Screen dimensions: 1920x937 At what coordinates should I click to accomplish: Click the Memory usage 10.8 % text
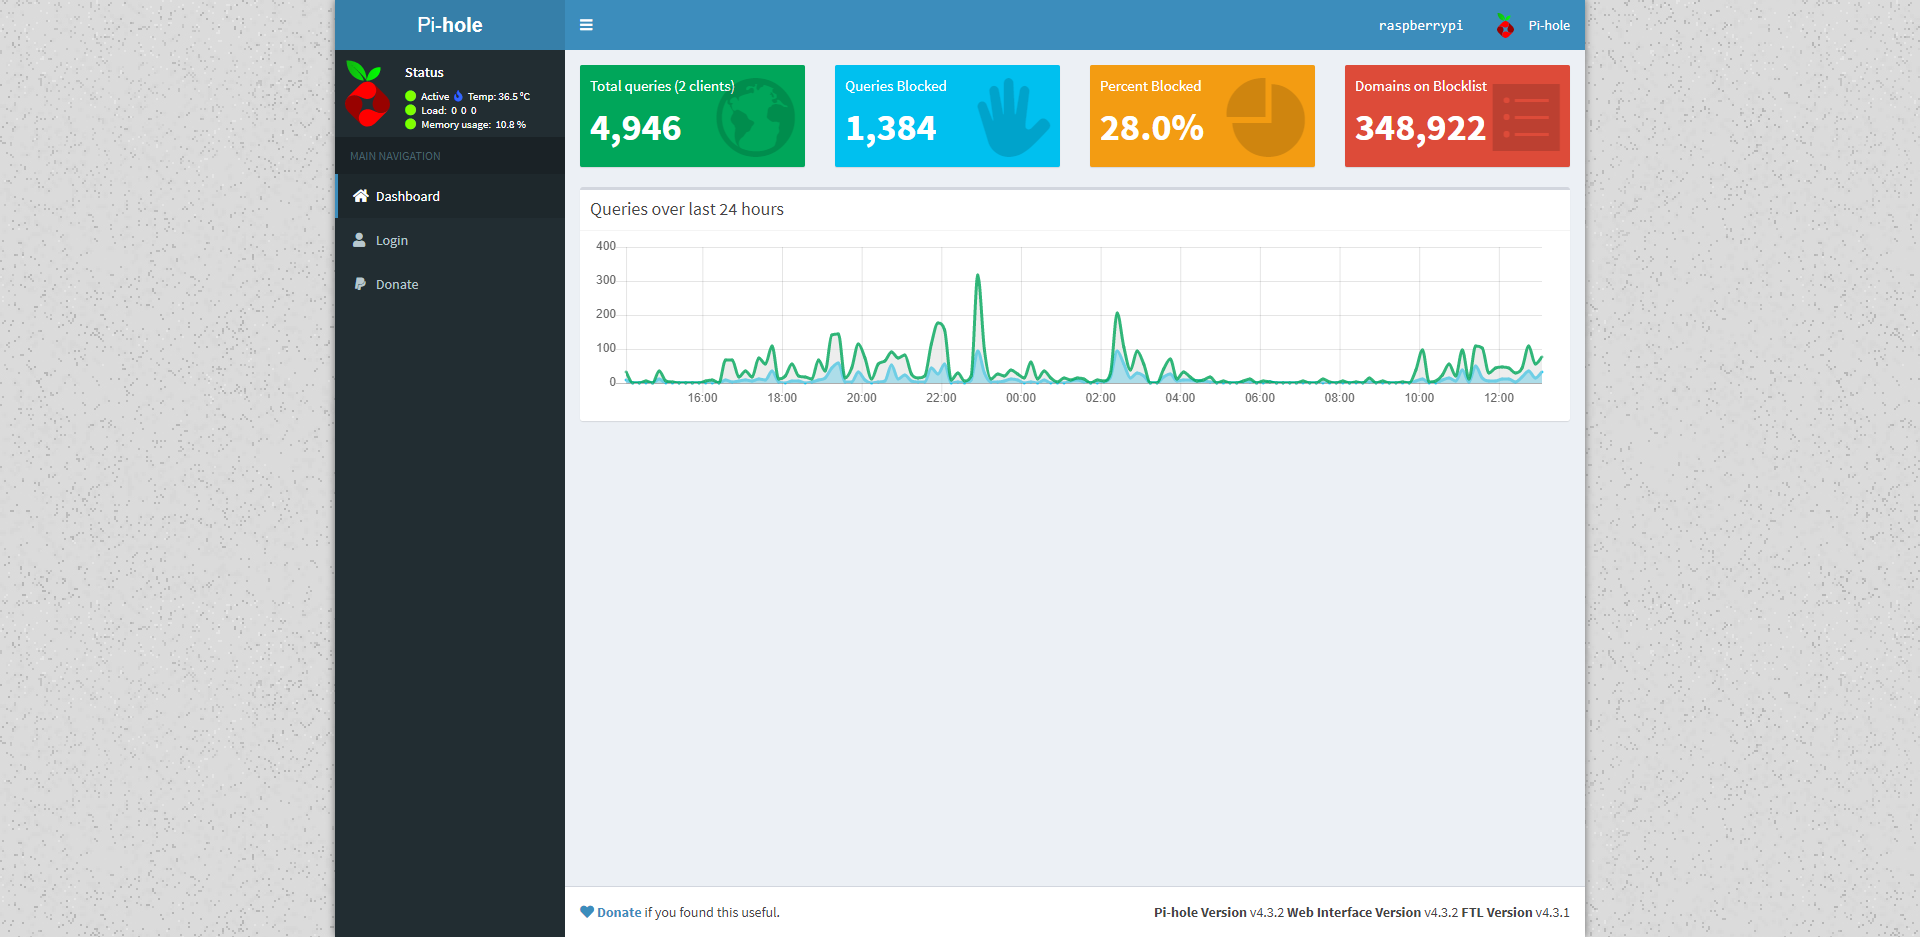click(473, 125)
